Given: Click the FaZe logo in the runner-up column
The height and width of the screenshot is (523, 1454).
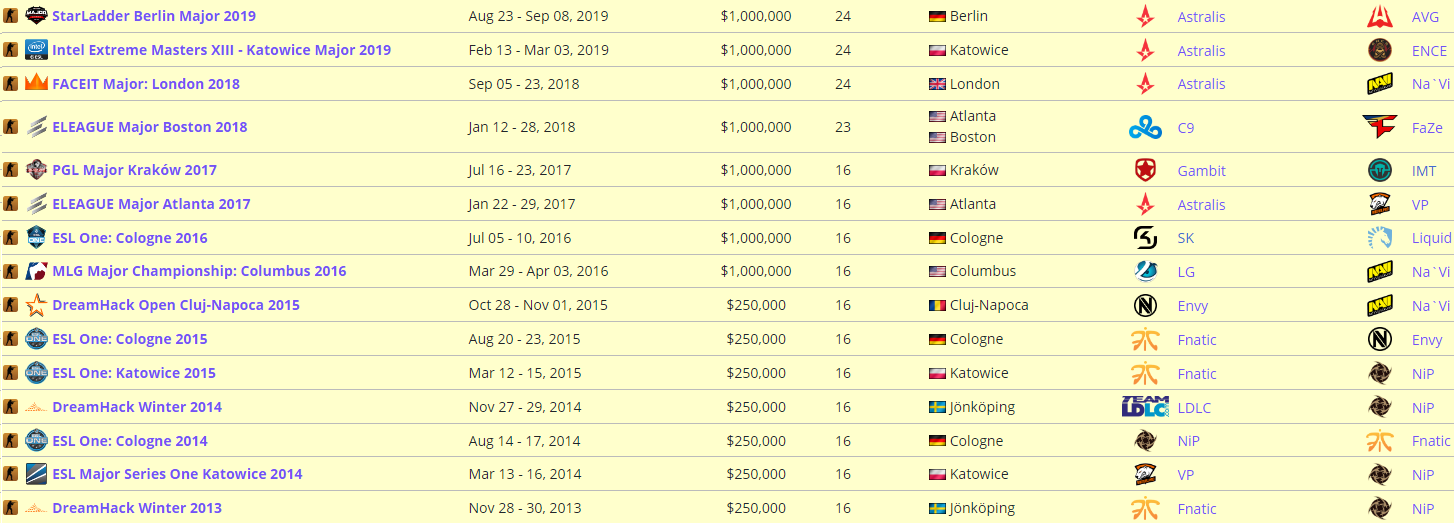Looking at the screenshot, I should [1380, 127].
